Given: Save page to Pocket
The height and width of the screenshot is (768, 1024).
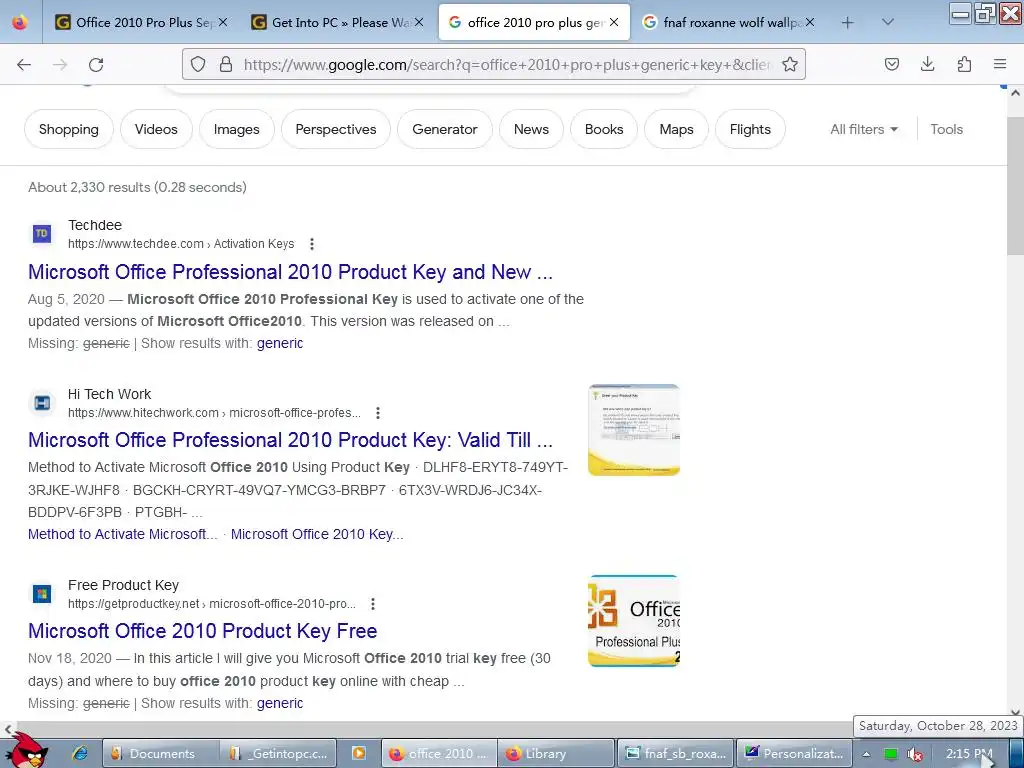Looking at the screenshot, I should coord(891,64).
